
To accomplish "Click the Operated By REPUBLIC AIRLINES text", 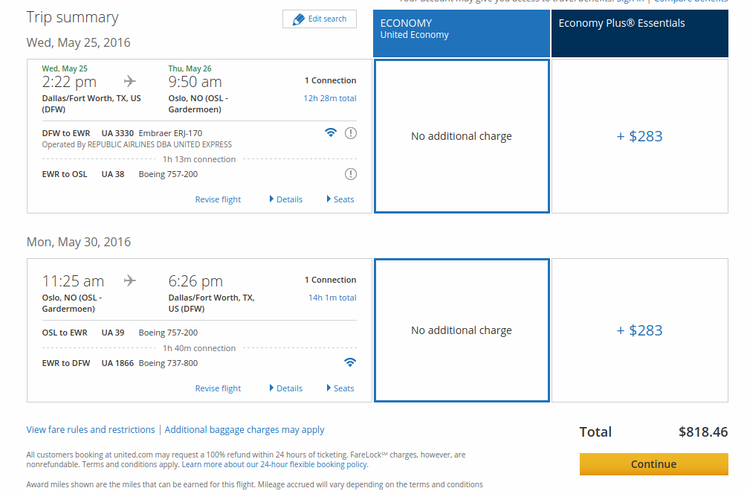I will (137, 144).
